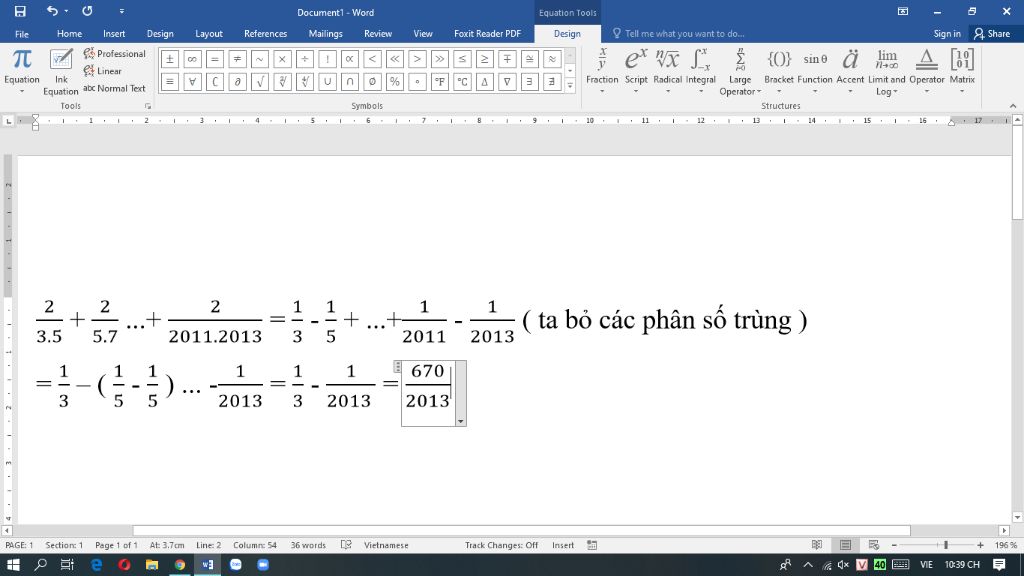Click the Share button
This screenshot has width=1024, height=576.
991,34
